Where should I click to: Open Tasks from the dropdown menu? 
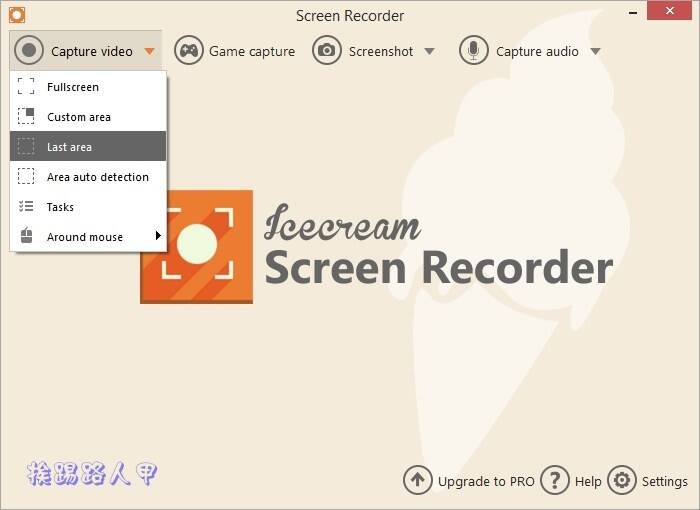click(88, 206)
